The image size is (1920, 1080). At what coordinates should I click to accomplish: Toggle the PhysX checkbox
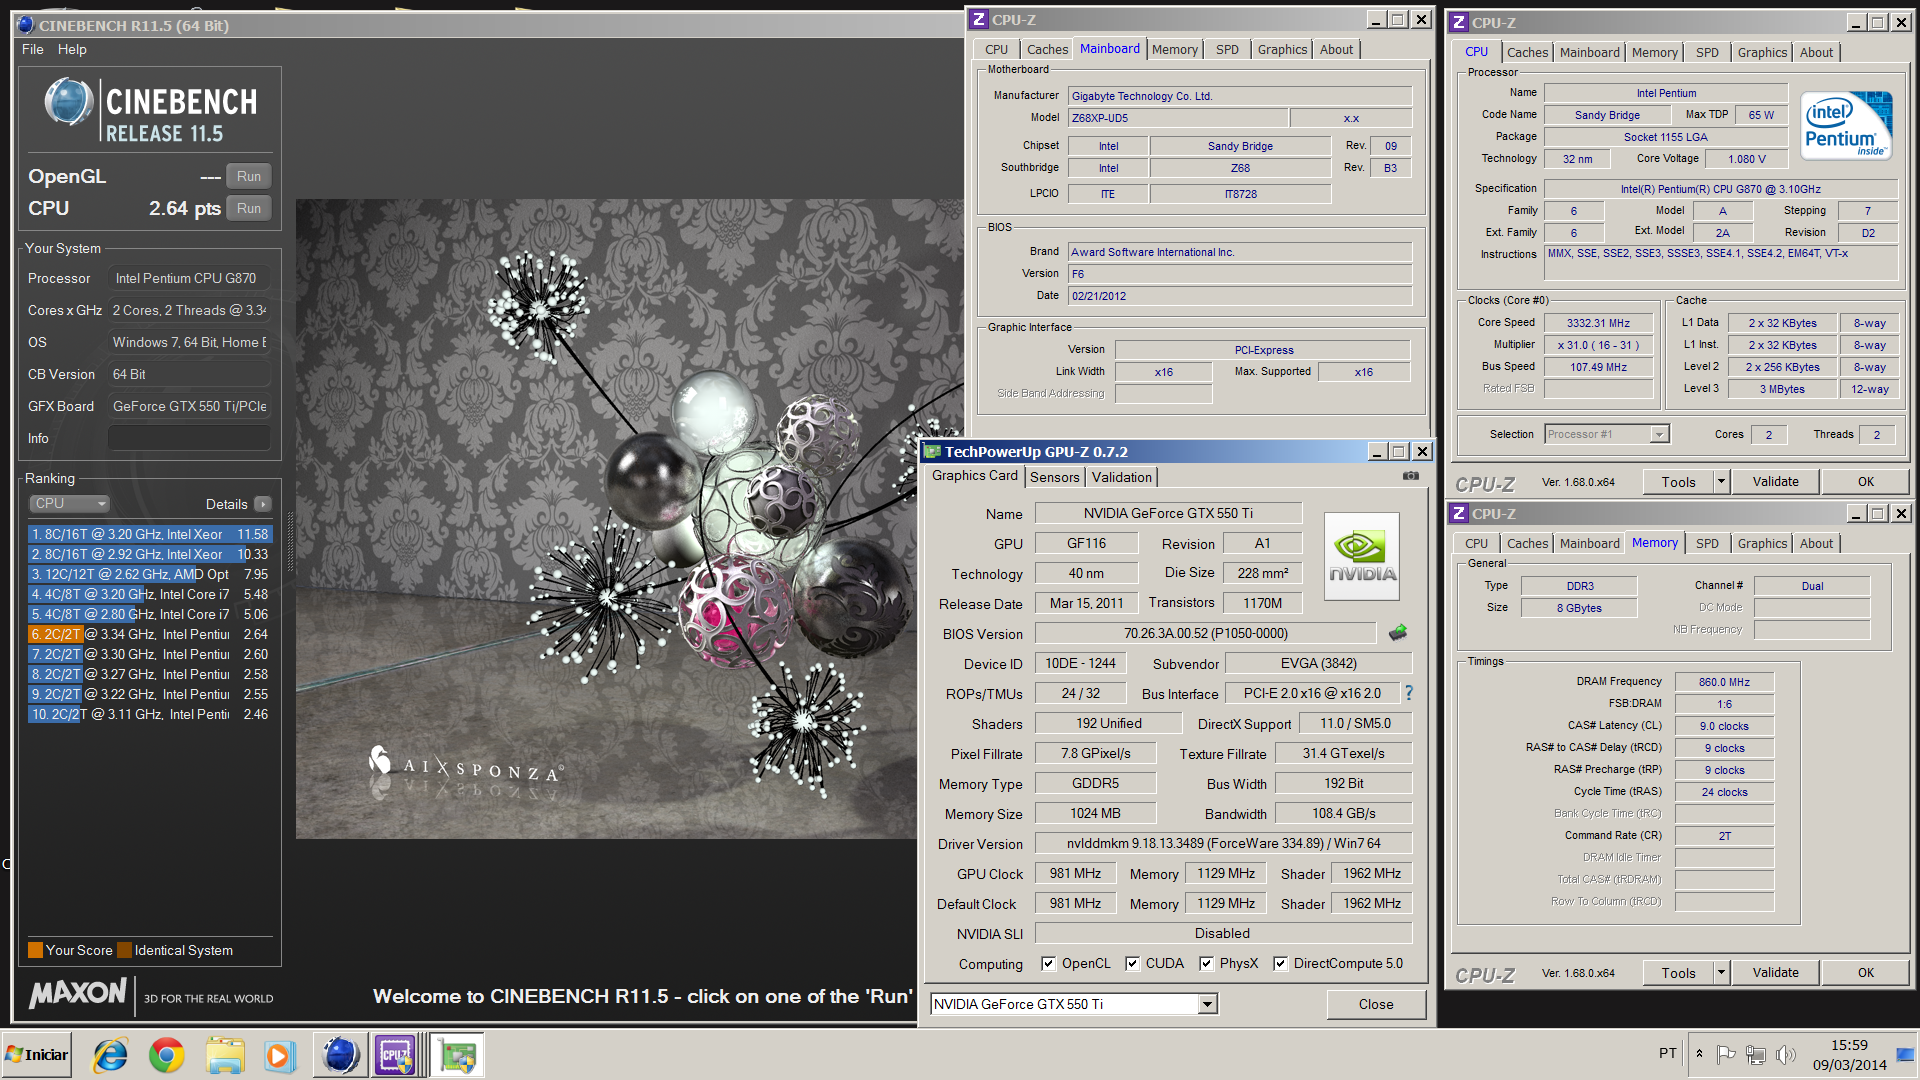pos(1206,963)
